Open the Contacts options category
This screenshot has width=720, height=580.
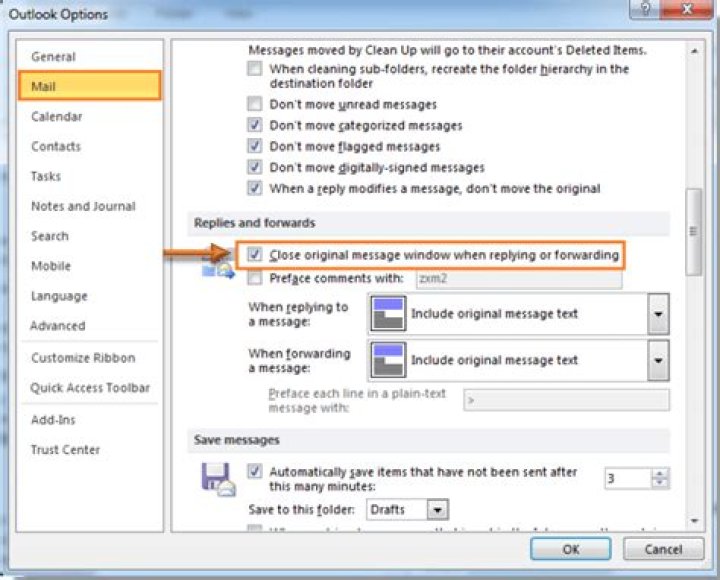coord(56,146)
